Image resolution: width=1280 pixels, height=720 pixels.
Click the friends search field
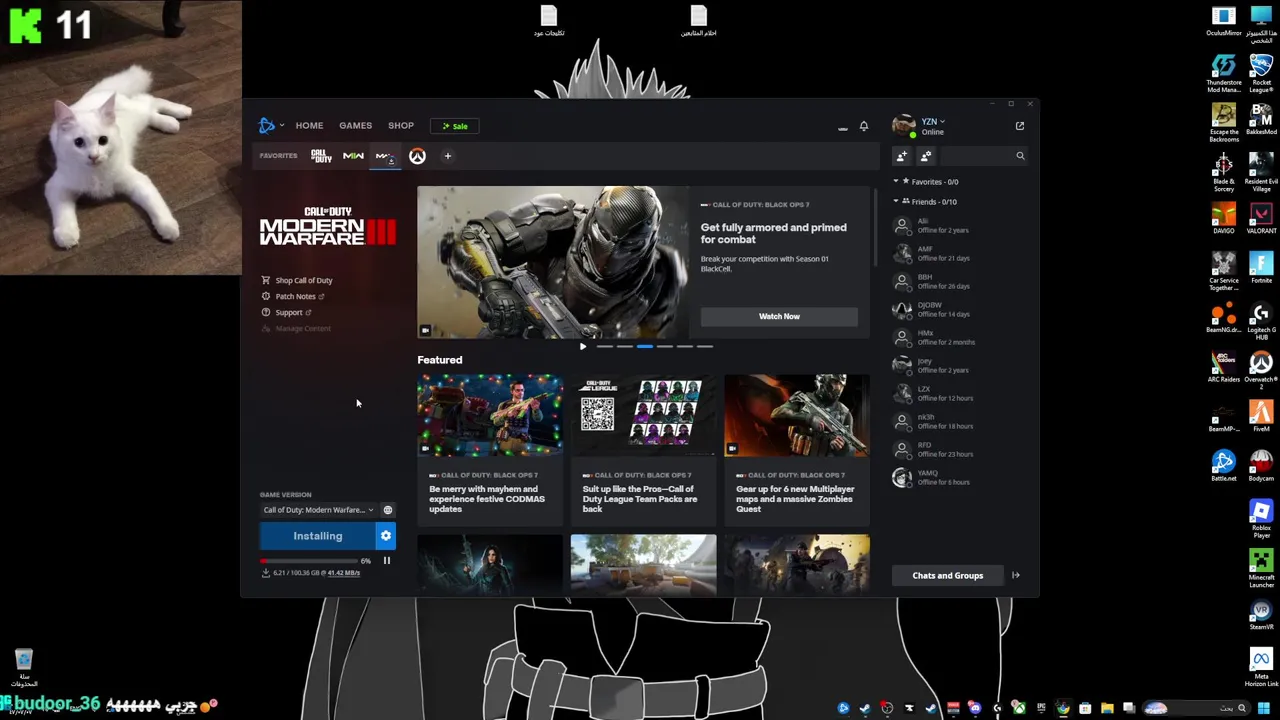985,156
